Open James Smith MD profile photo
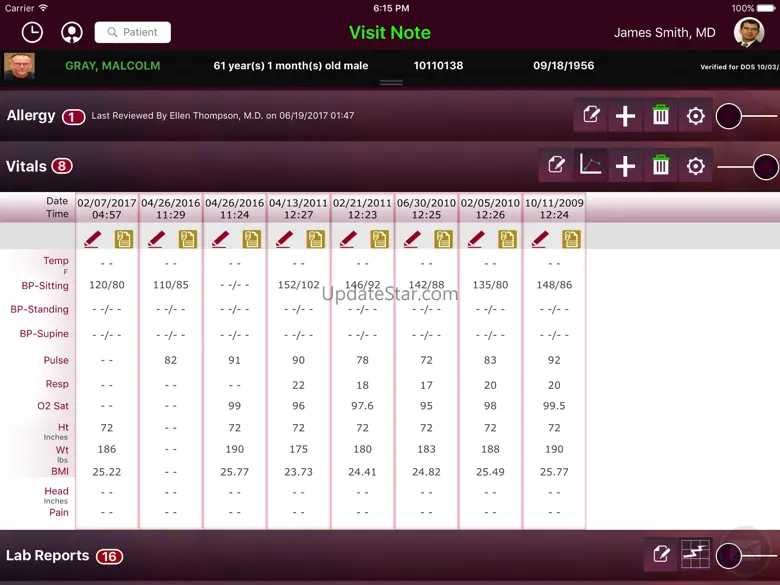The height and width of the screenshot is (585, 780). 749,32
